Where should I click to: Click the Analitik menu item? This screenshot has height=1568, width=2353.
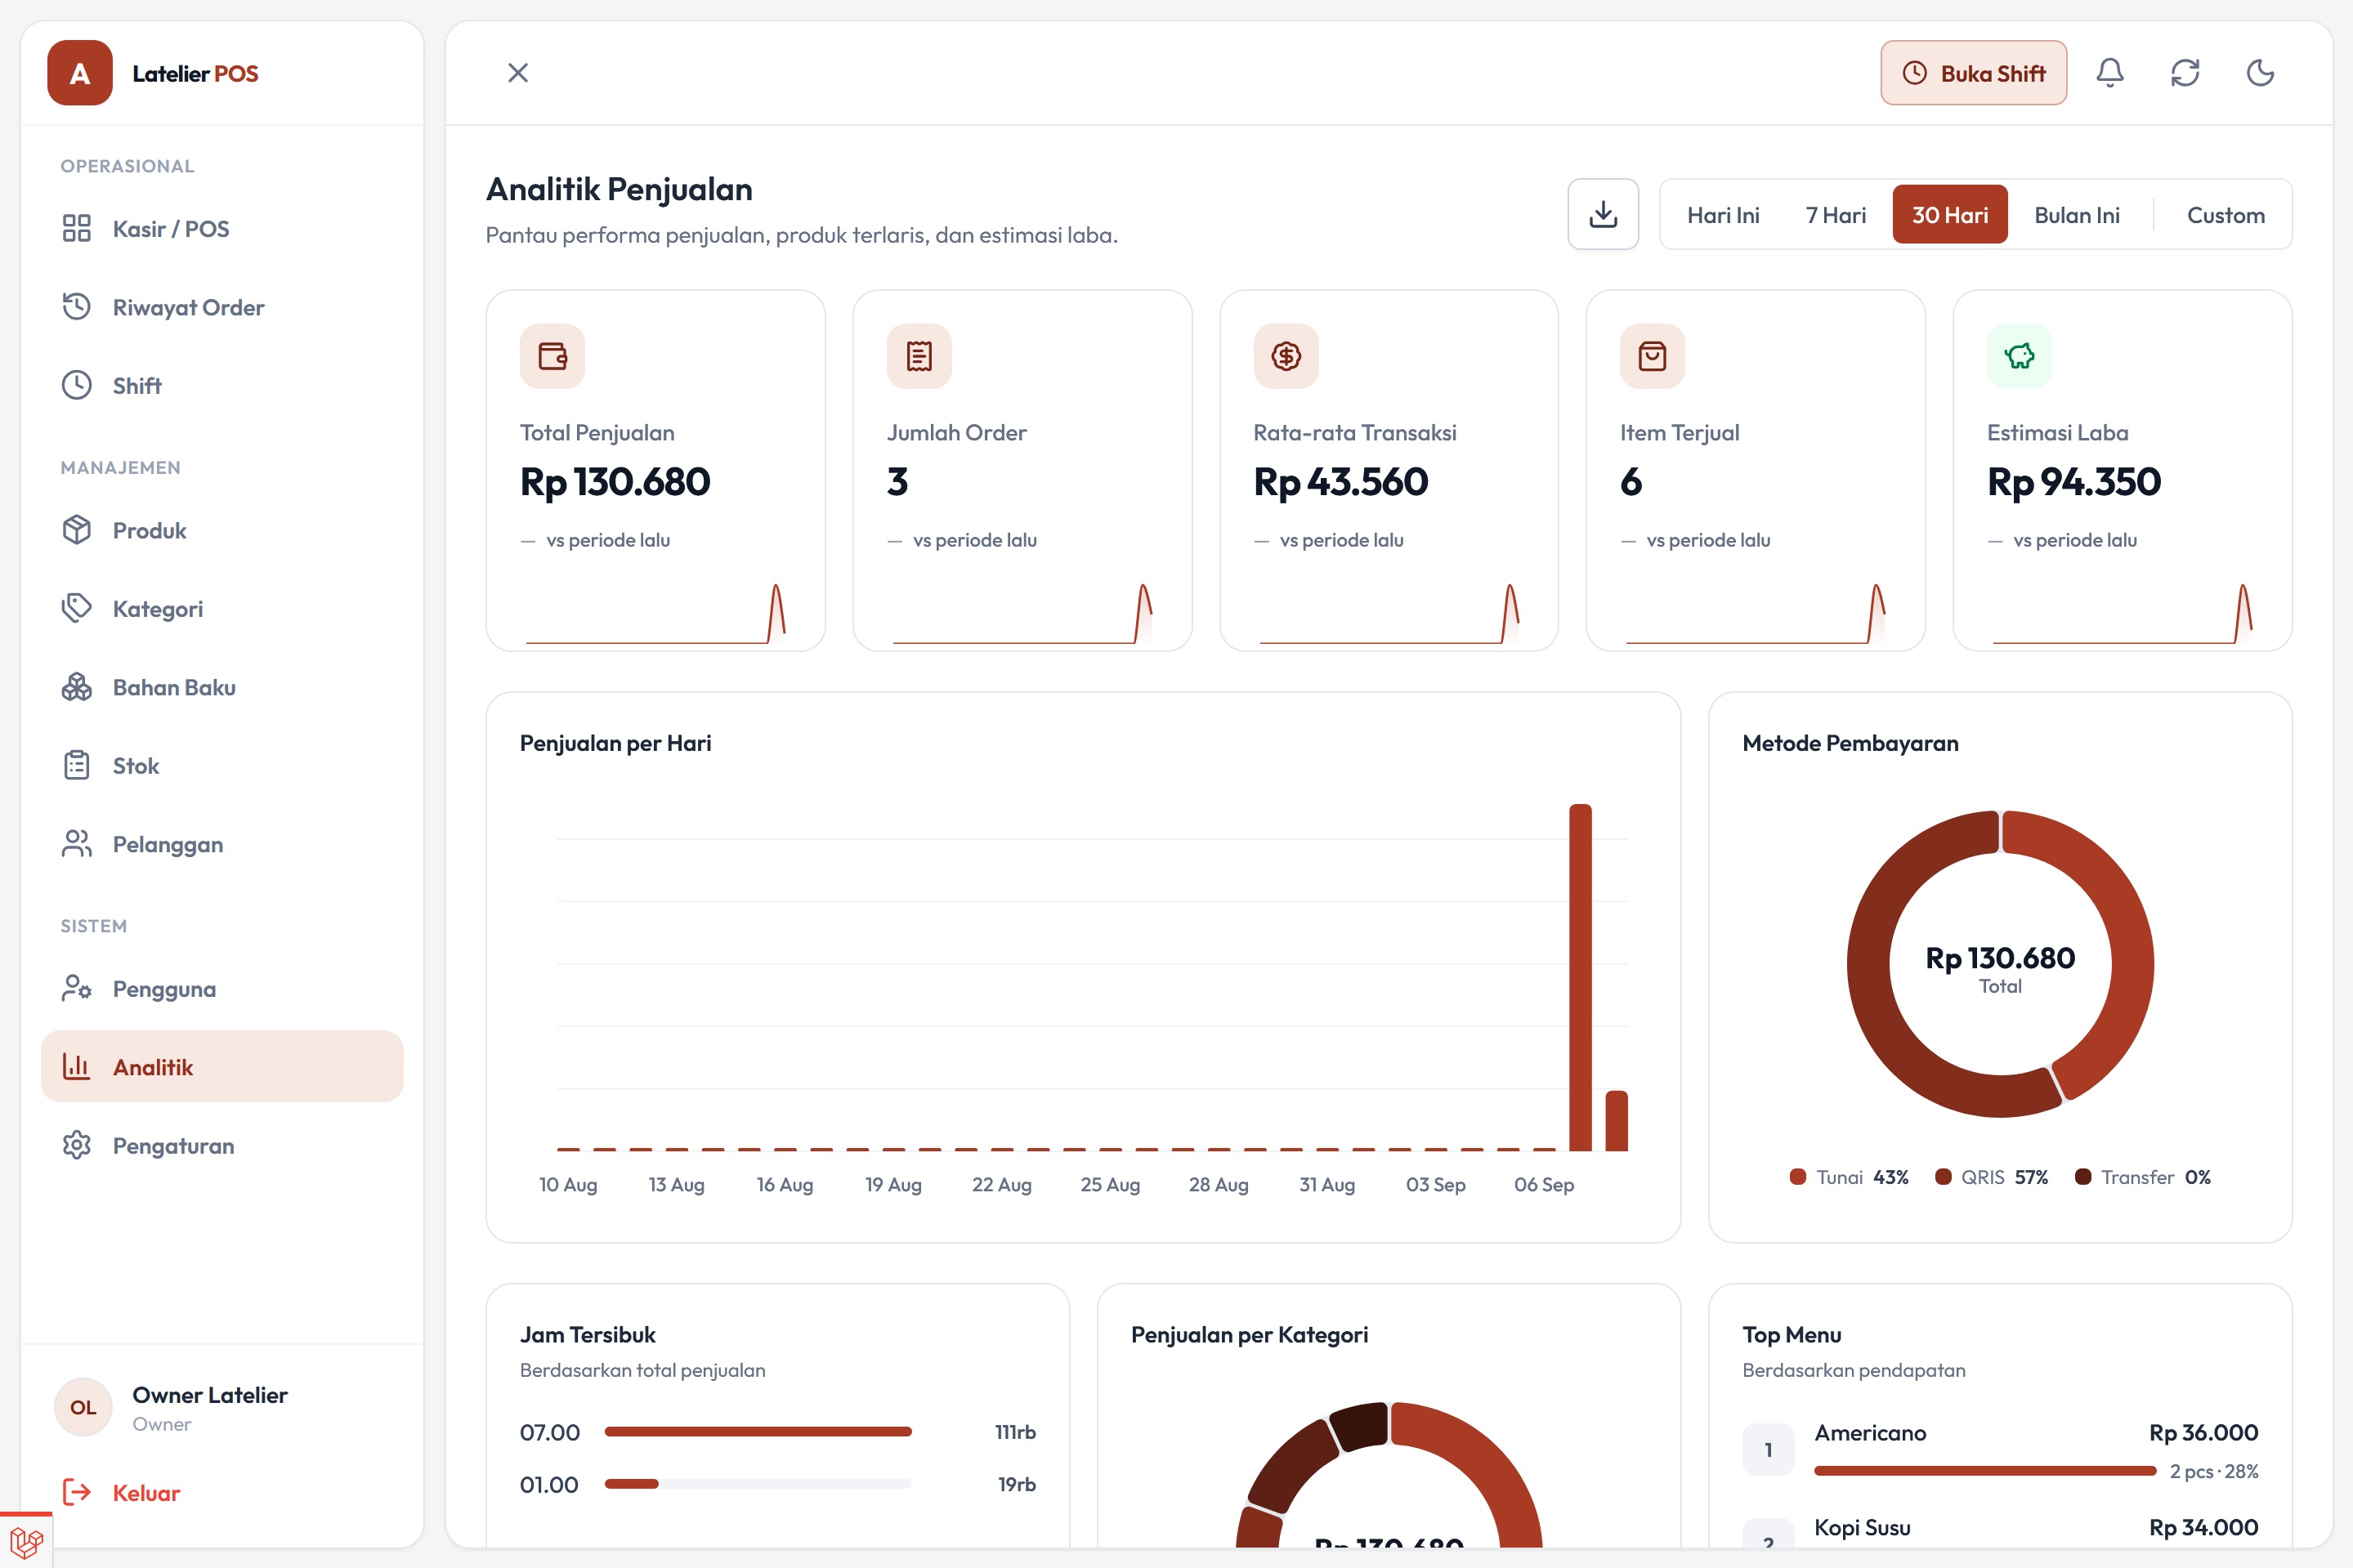pos(222,1067)
